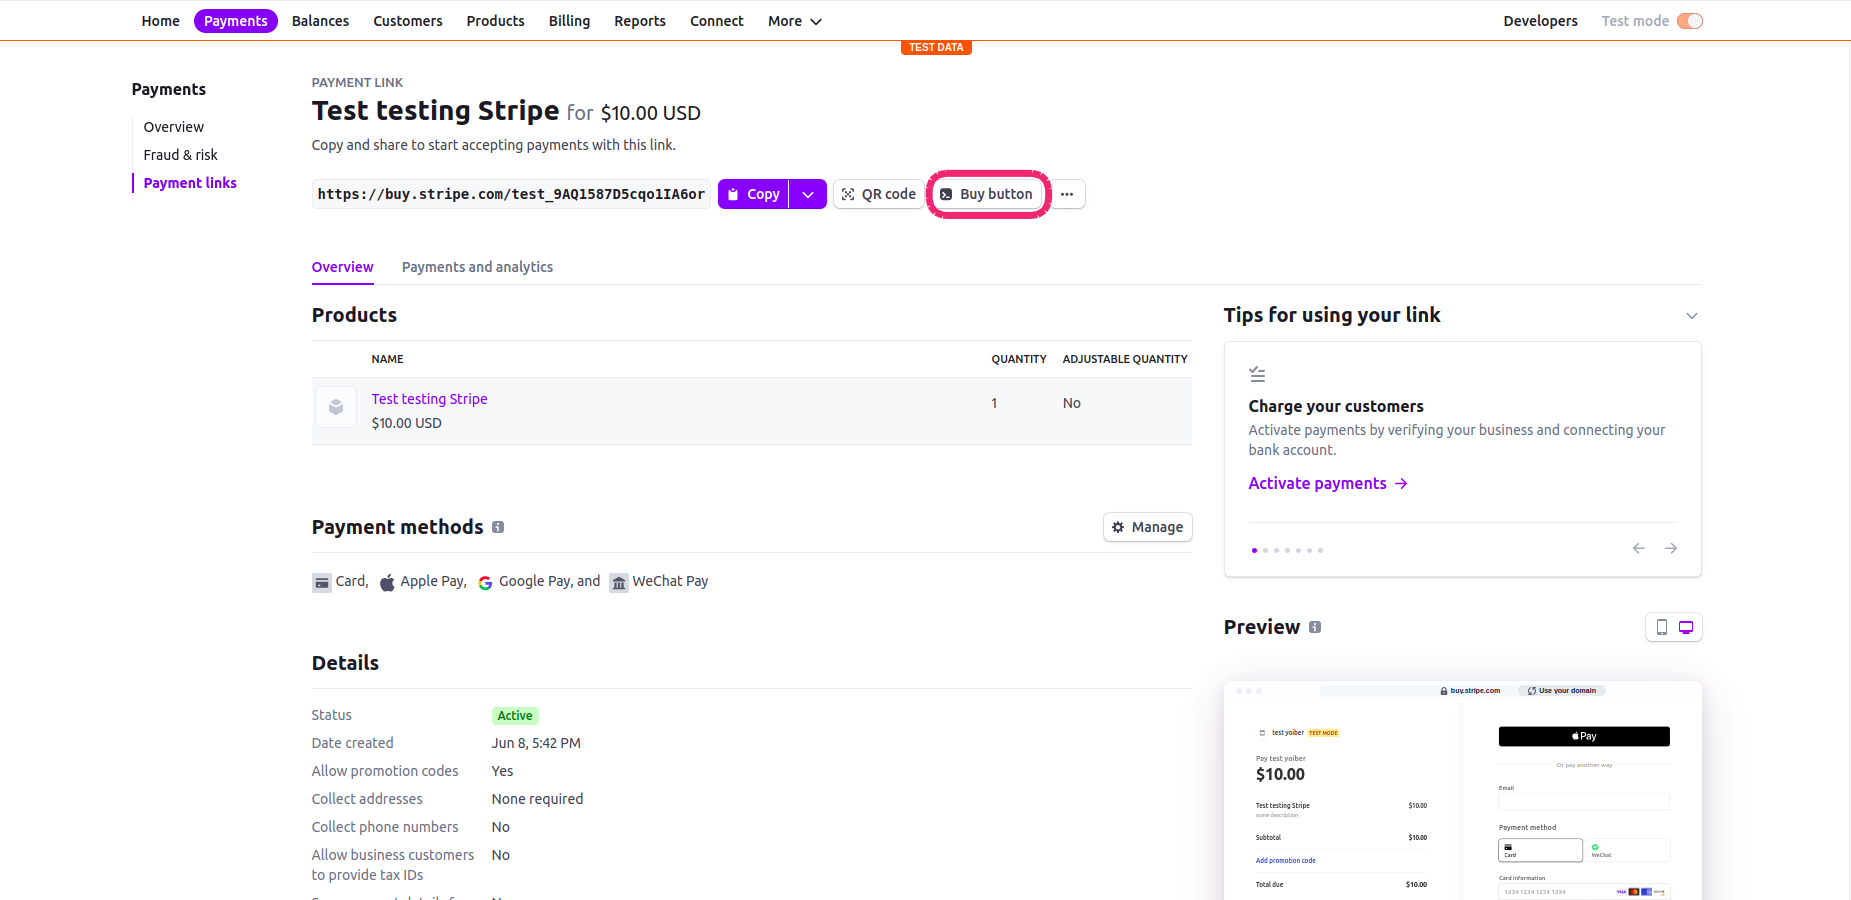Image resolution: width=1851 pixels, height=900 pixels.
Task: Open Billing in top navigation
Action: point(569,21)
